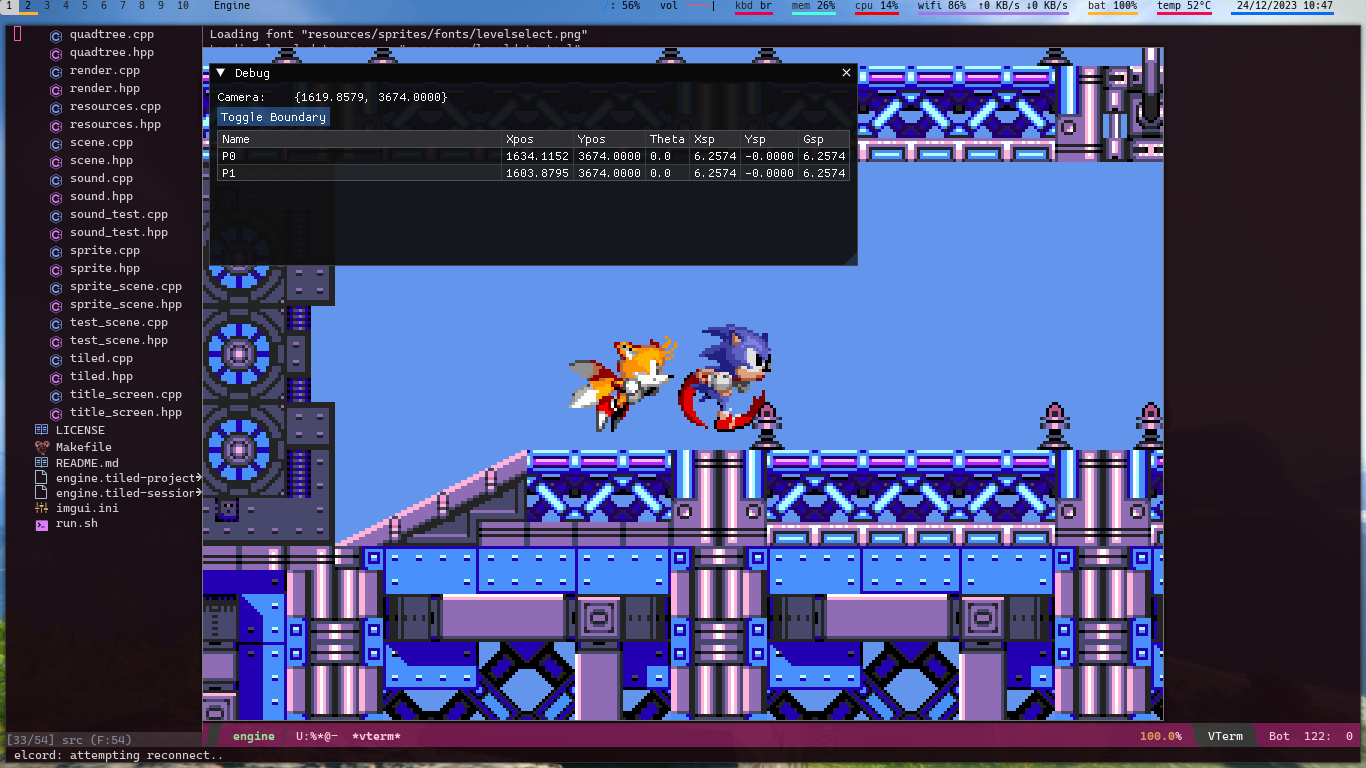Image resolution: width=1366 pixels, height=768 pixels.
Task: Select the P0 row name cell
Action: [x=360, y=156]
